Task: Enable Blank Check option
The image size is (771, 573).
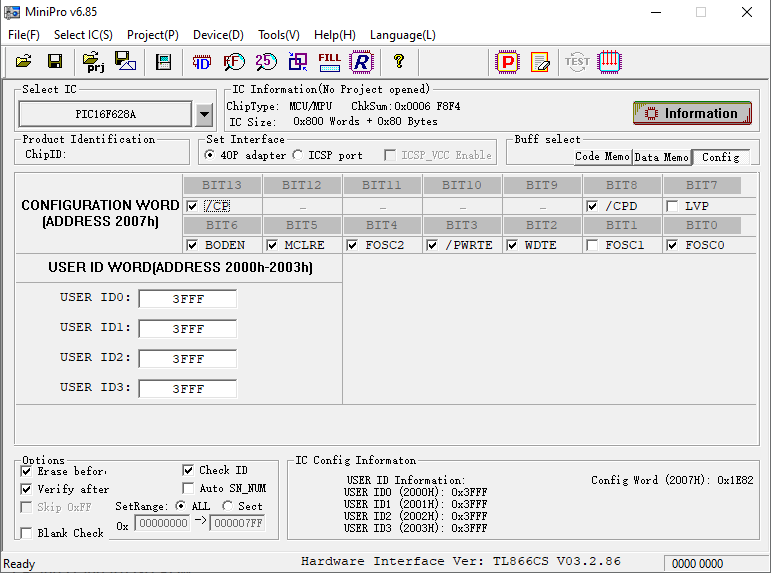Action: tap(27, 533)
